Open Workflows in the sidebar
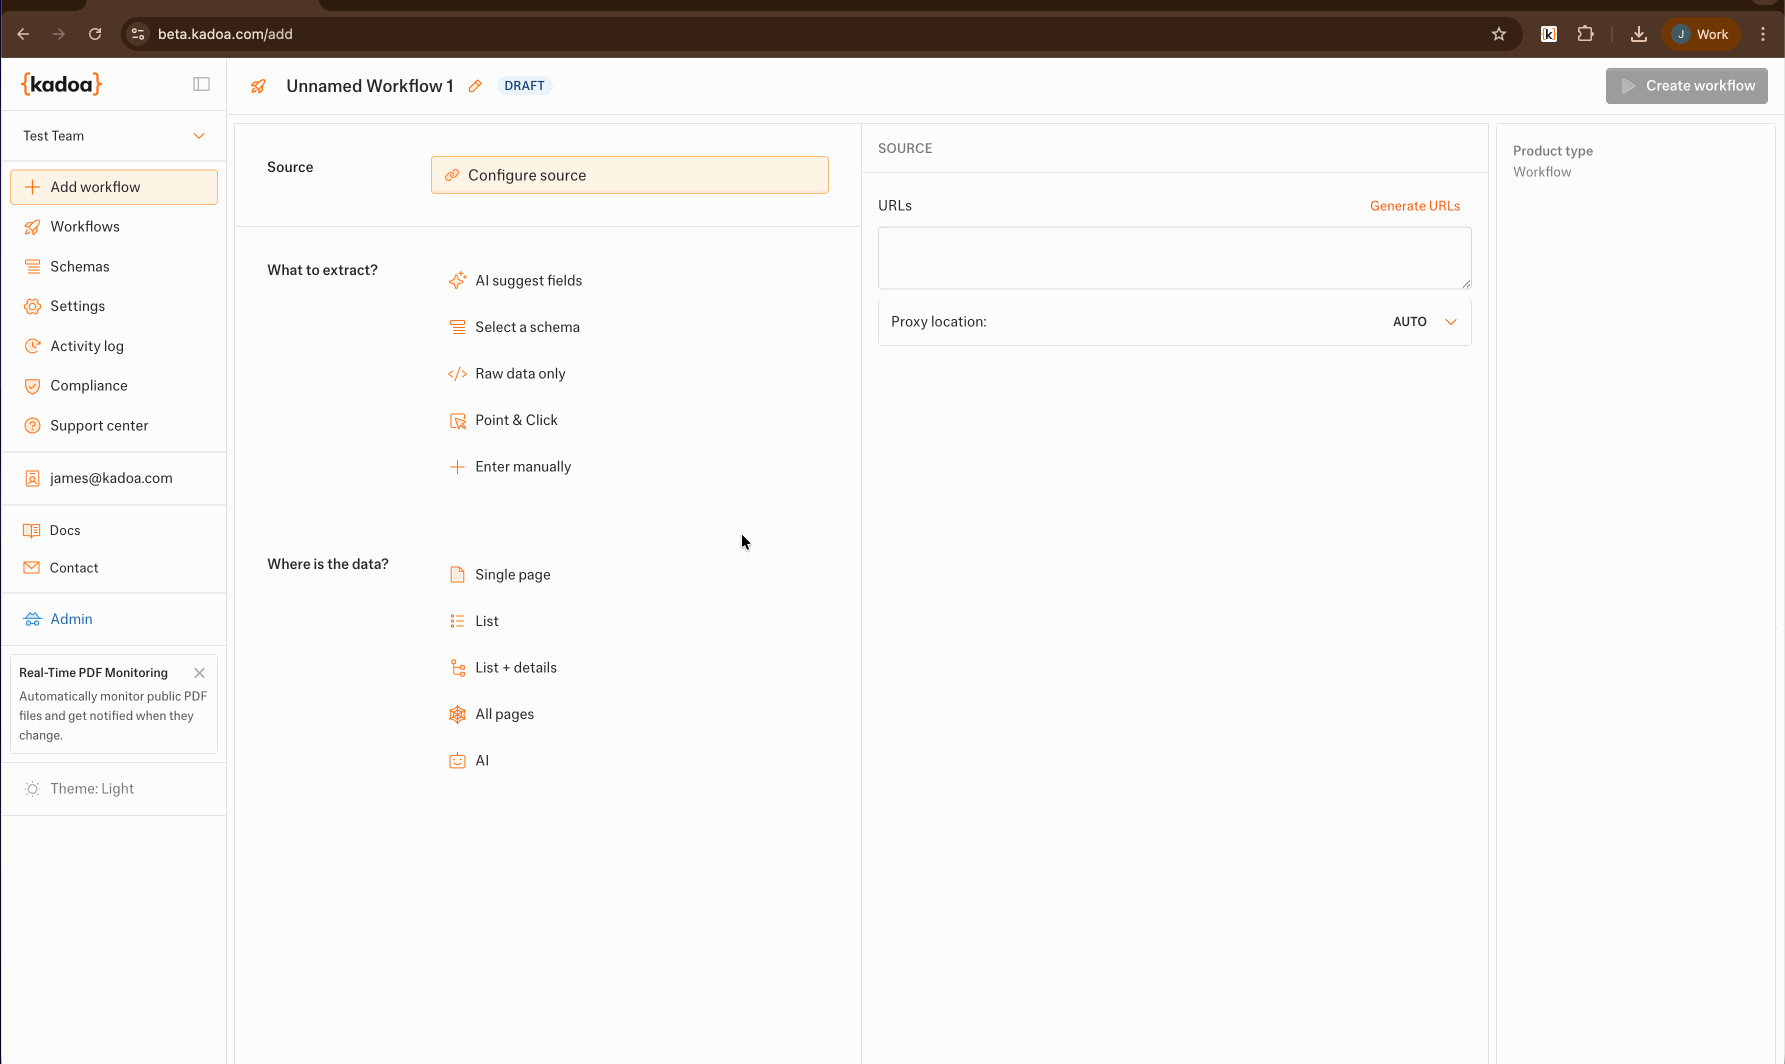The height and width of the screenshot is (1064, 1785). point(85,227)
